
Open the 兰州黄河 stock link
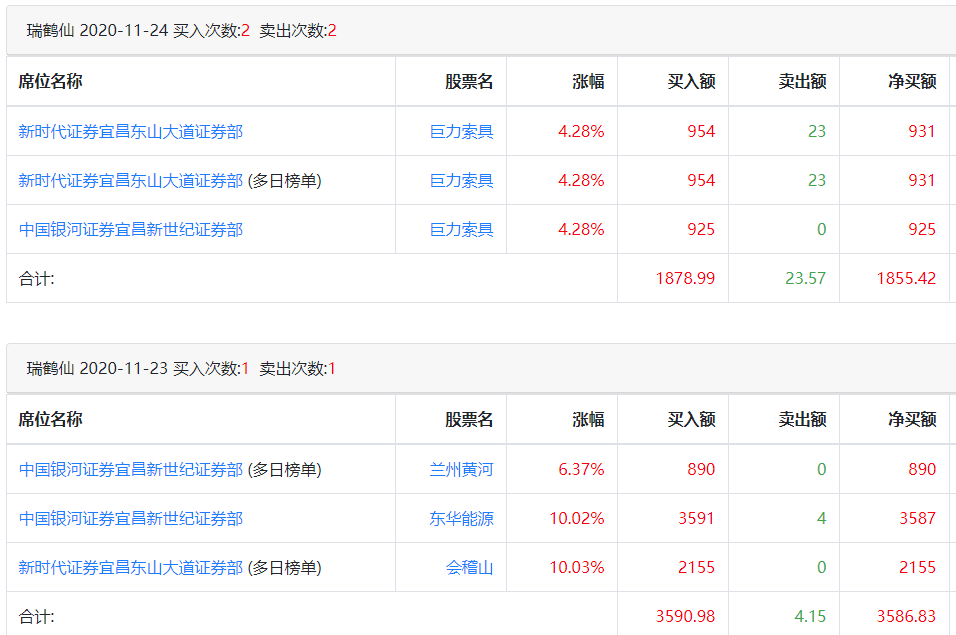click(461, 469)
